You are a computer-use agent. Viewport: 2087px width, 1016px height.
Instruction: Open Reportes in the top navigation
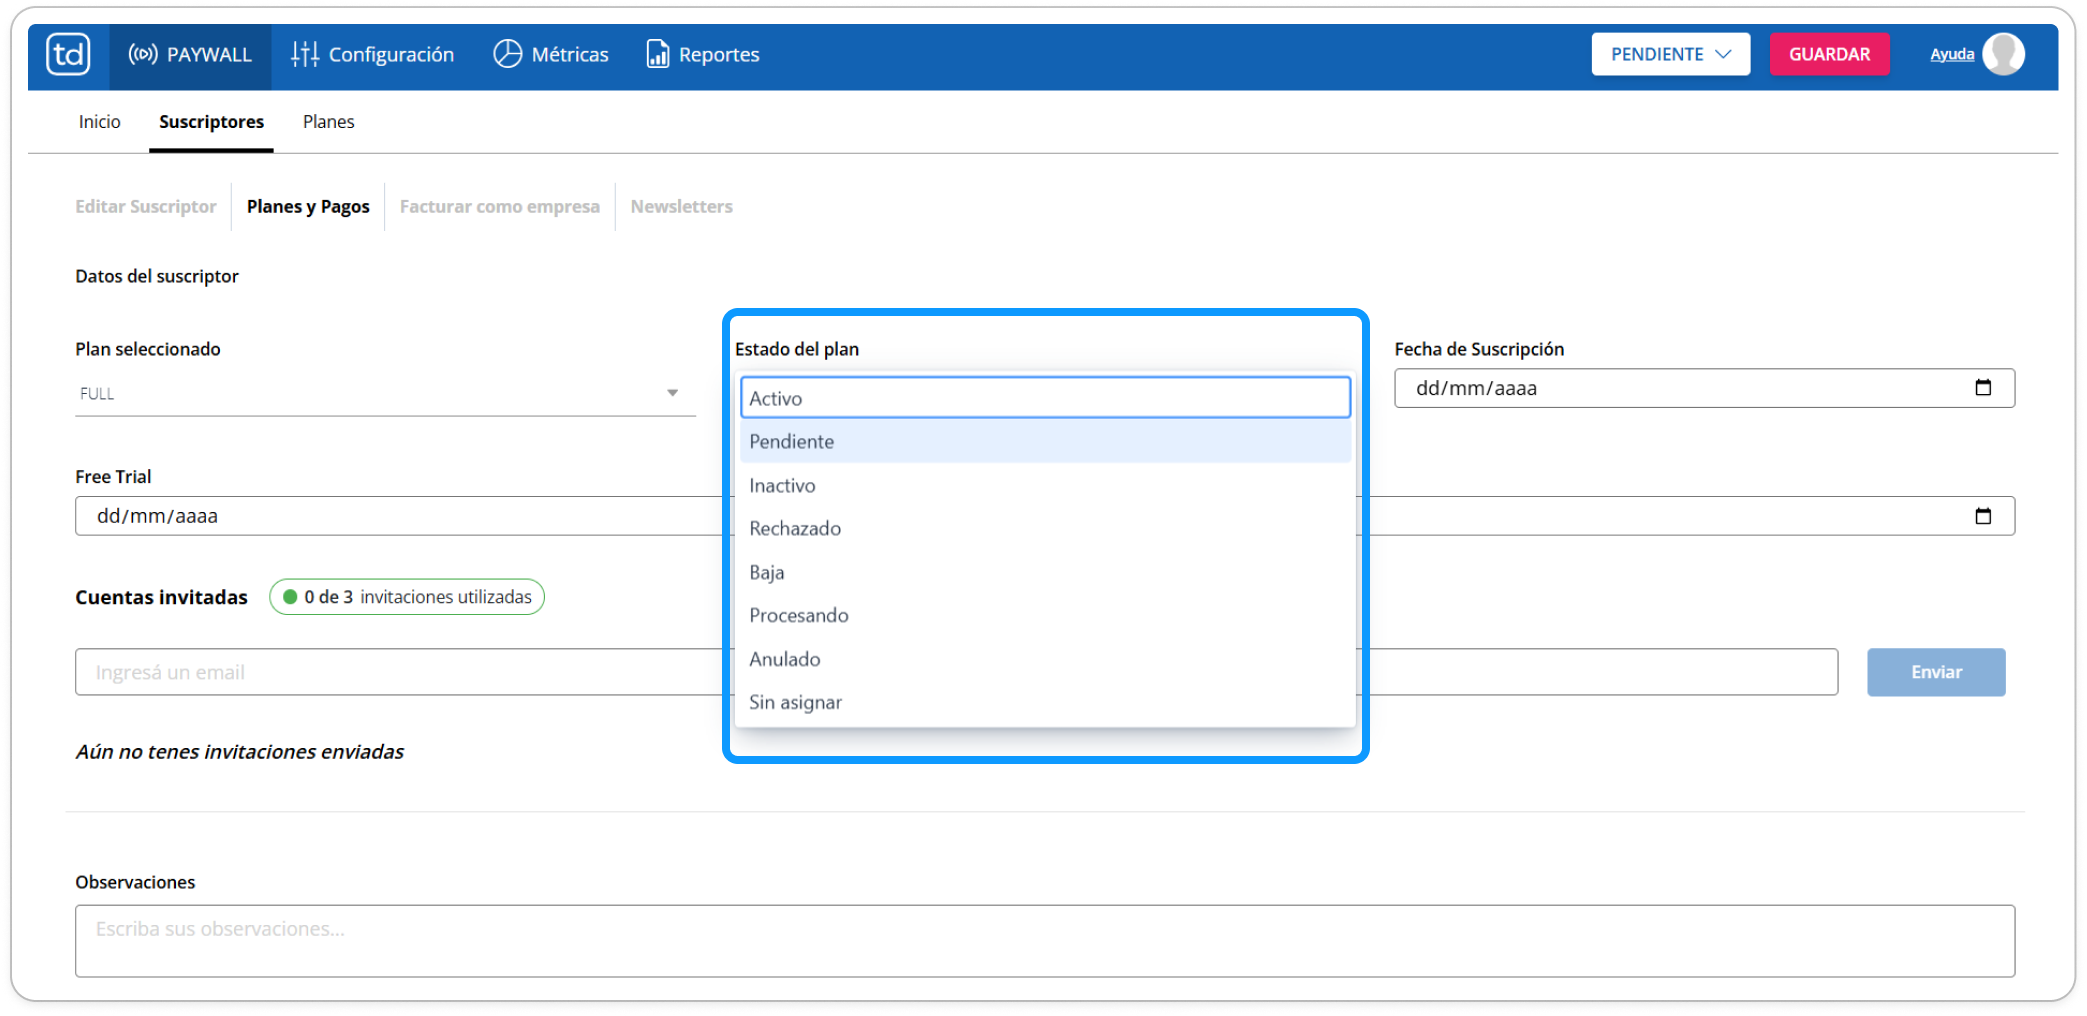[x=703, y=55]
